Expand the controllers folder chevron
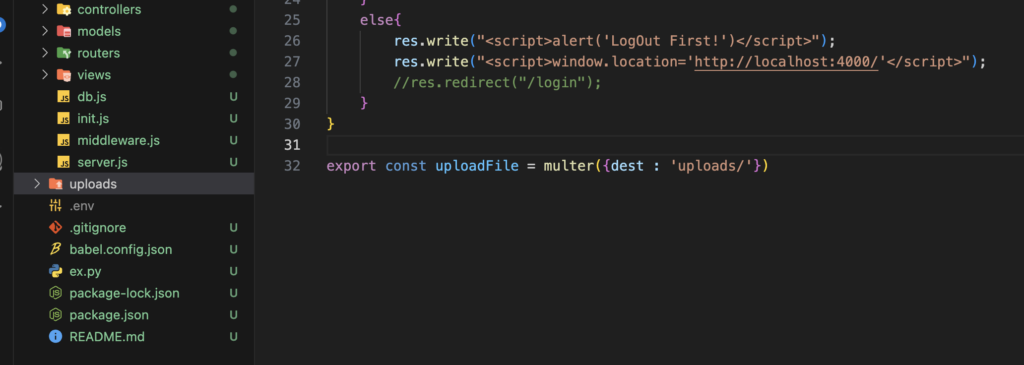 (x=44, y=10)
